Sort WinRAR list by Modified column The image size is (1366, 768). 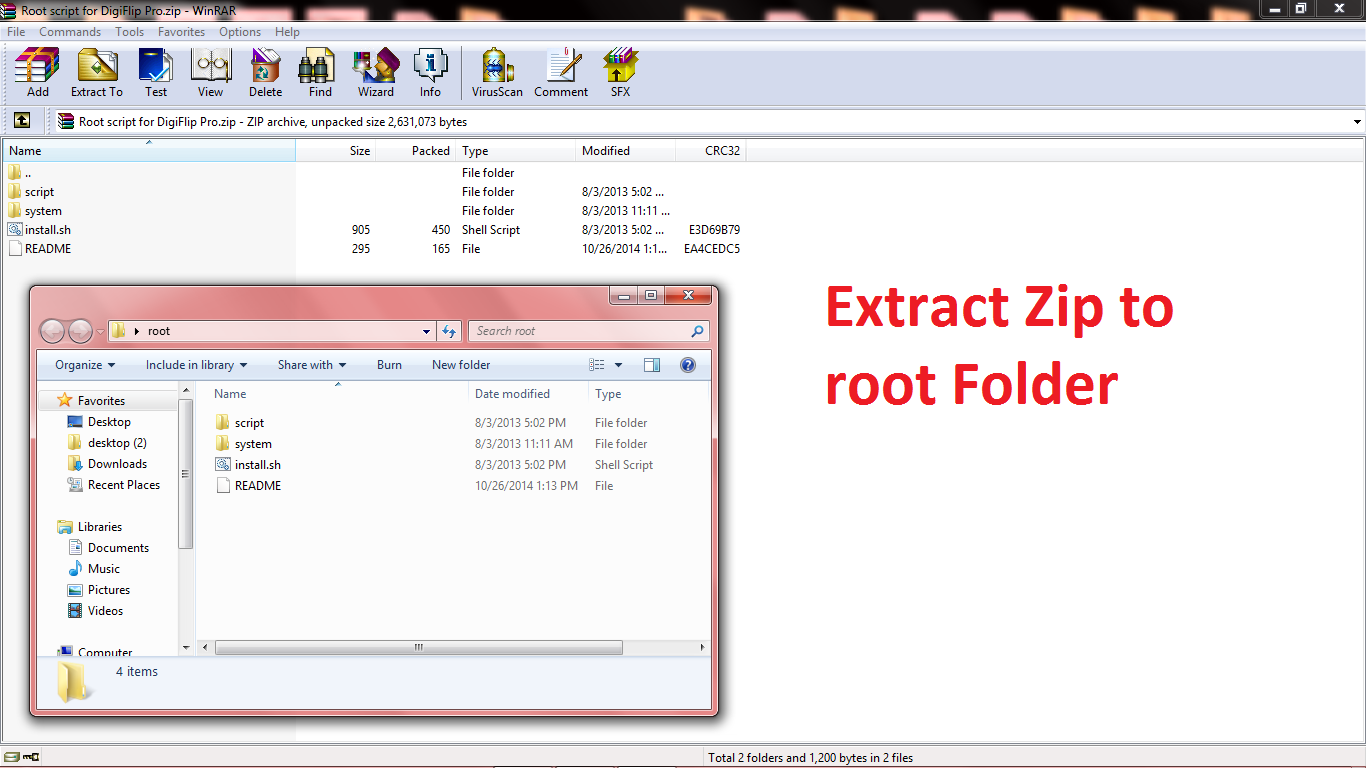627,151
